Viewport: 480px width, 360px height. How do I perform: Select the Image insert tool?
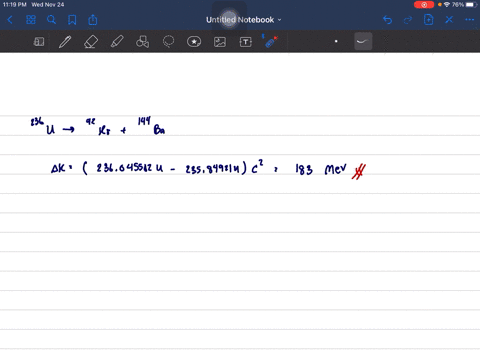(x=220, y=42)
